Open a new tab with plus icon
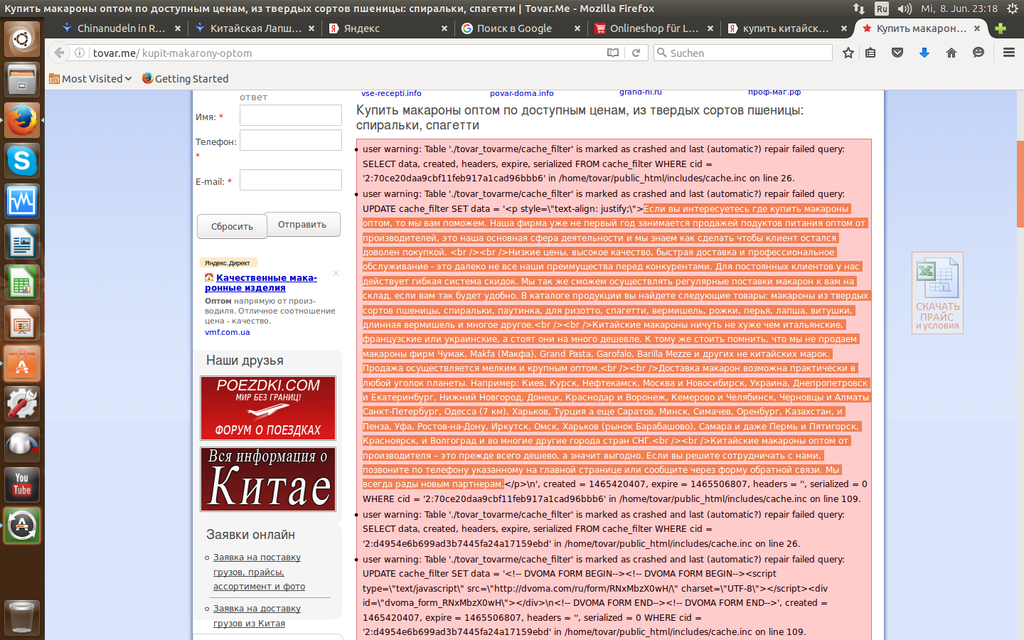This screenshot has height=640, width=1024. tap(1000, 28)
